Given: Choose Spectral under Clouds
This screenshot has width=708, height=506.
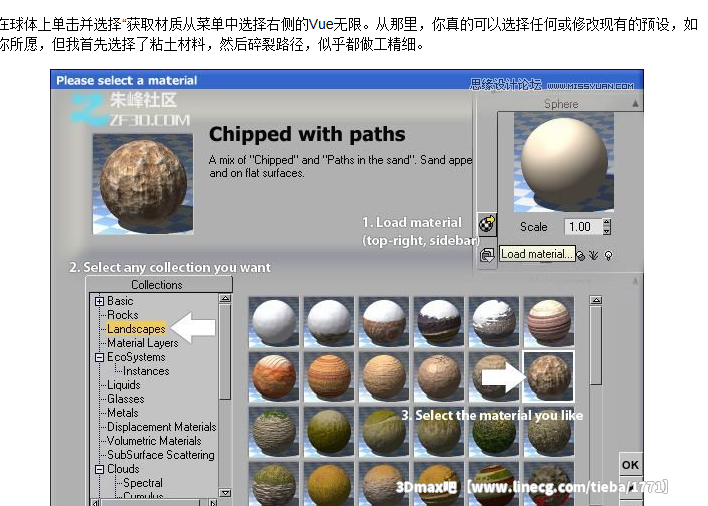Looking at the screenshot, I should 143,483.
